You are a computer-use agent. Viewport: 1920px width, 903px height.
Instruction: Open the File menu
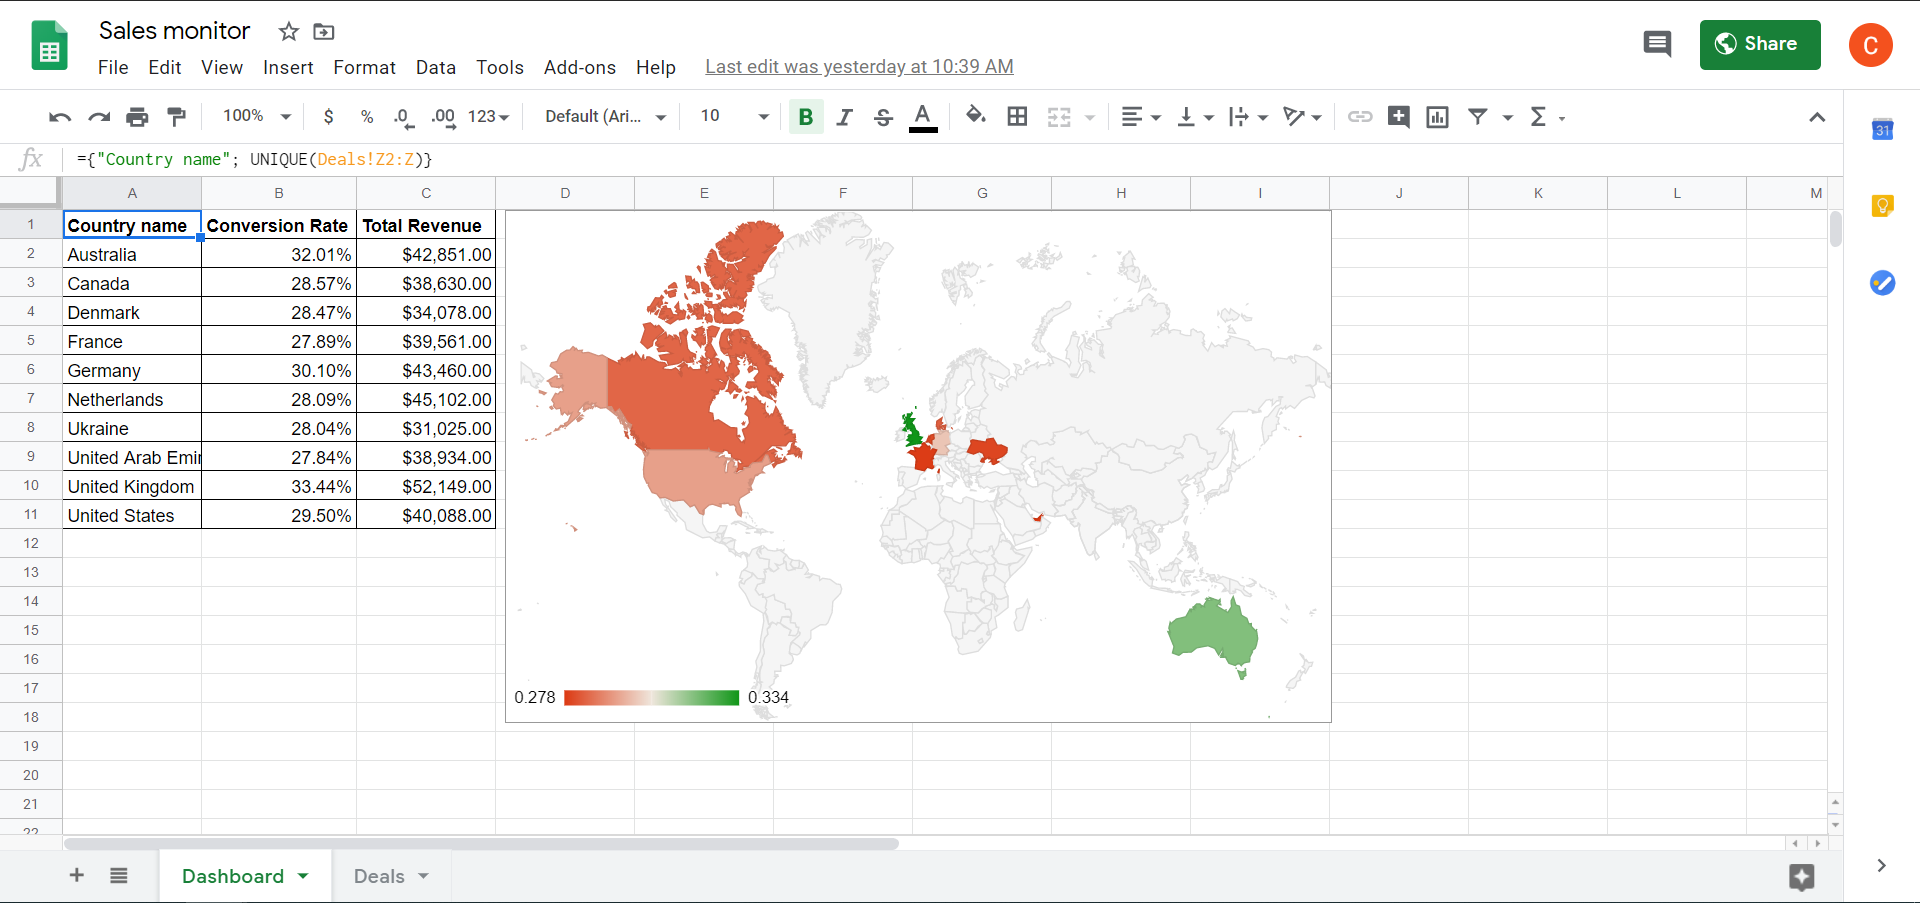coord(113,67)
